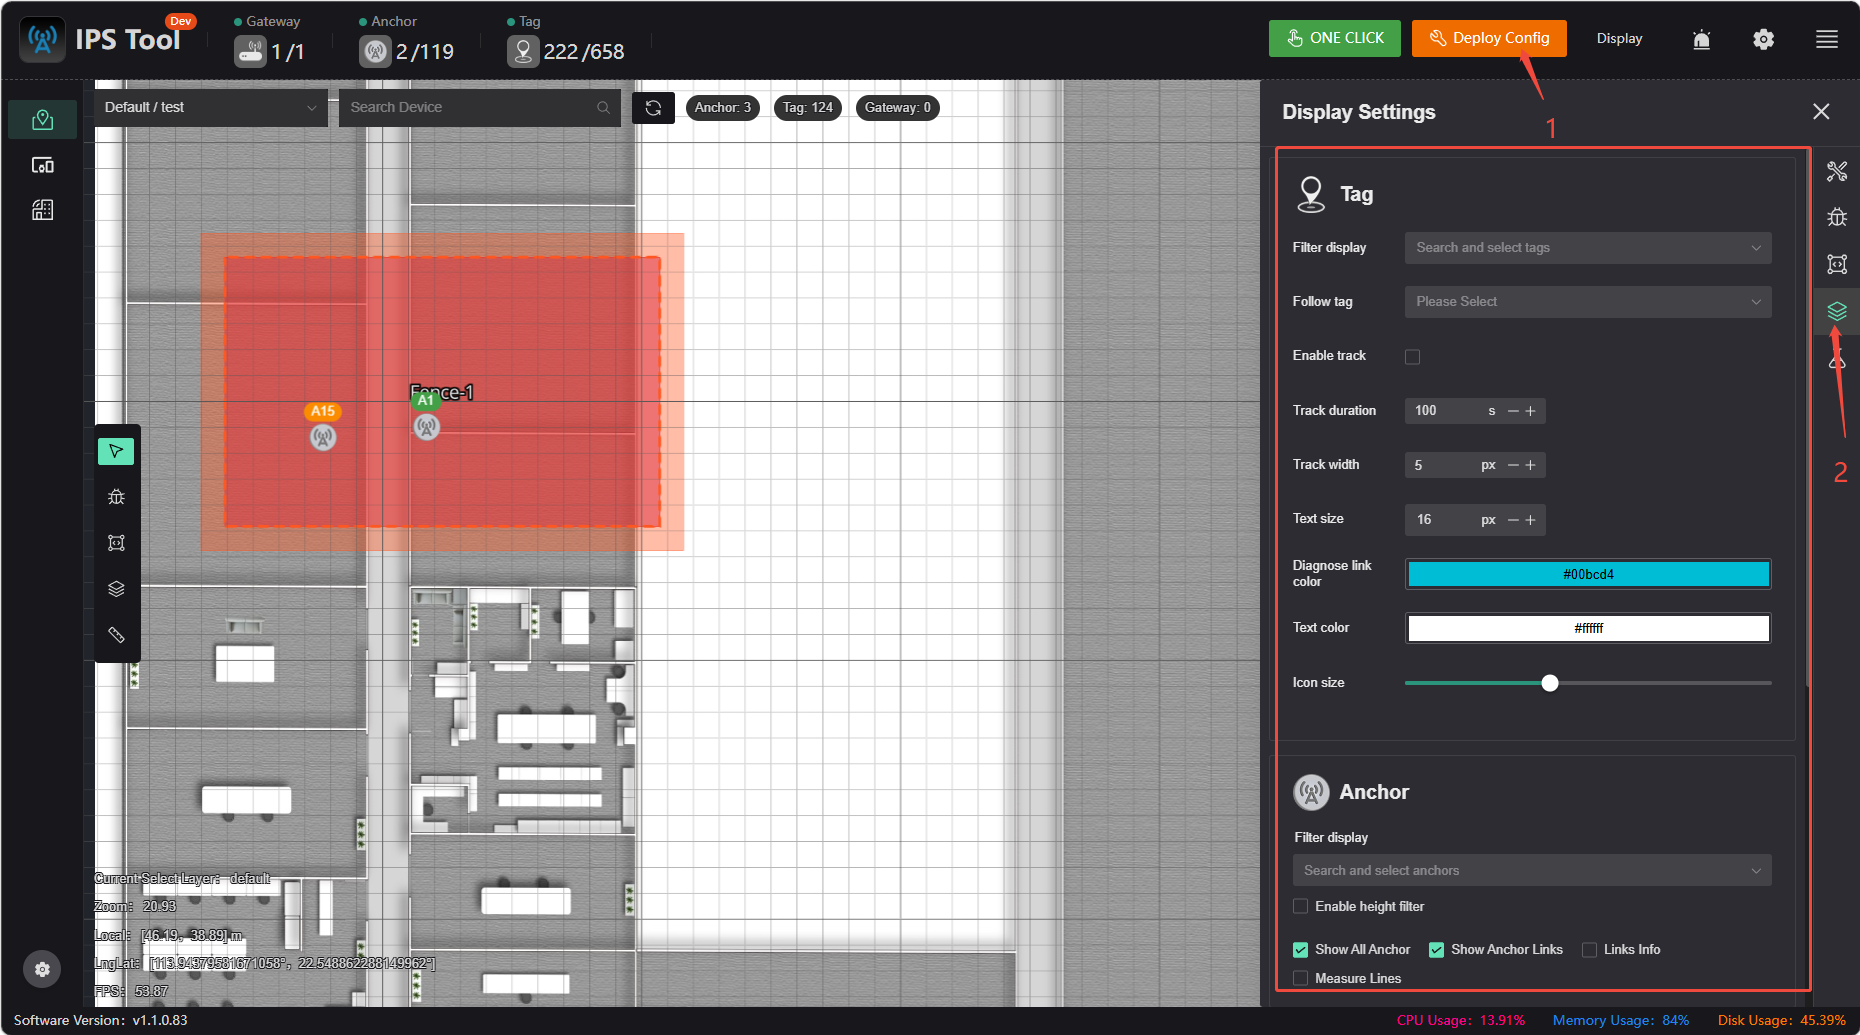Expand the Default / test map dropdown
The width and height of the screenshot is (1860, 1035).
pos(211,108)
